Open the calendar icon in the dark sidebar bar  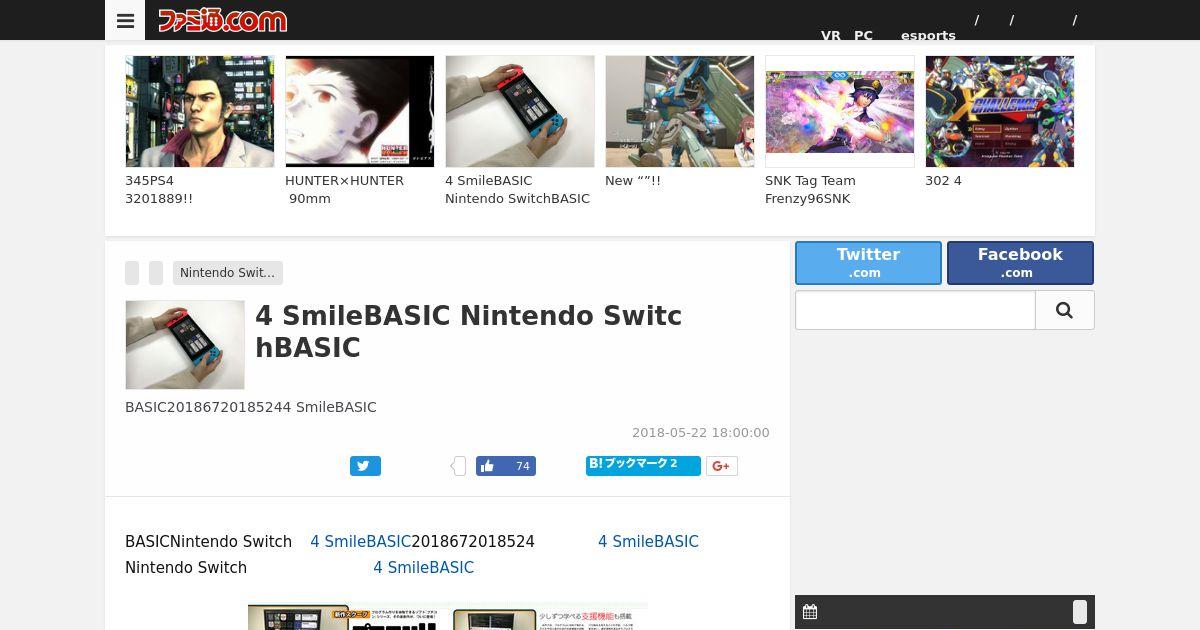pyautogui.click(x=810, y=612)
